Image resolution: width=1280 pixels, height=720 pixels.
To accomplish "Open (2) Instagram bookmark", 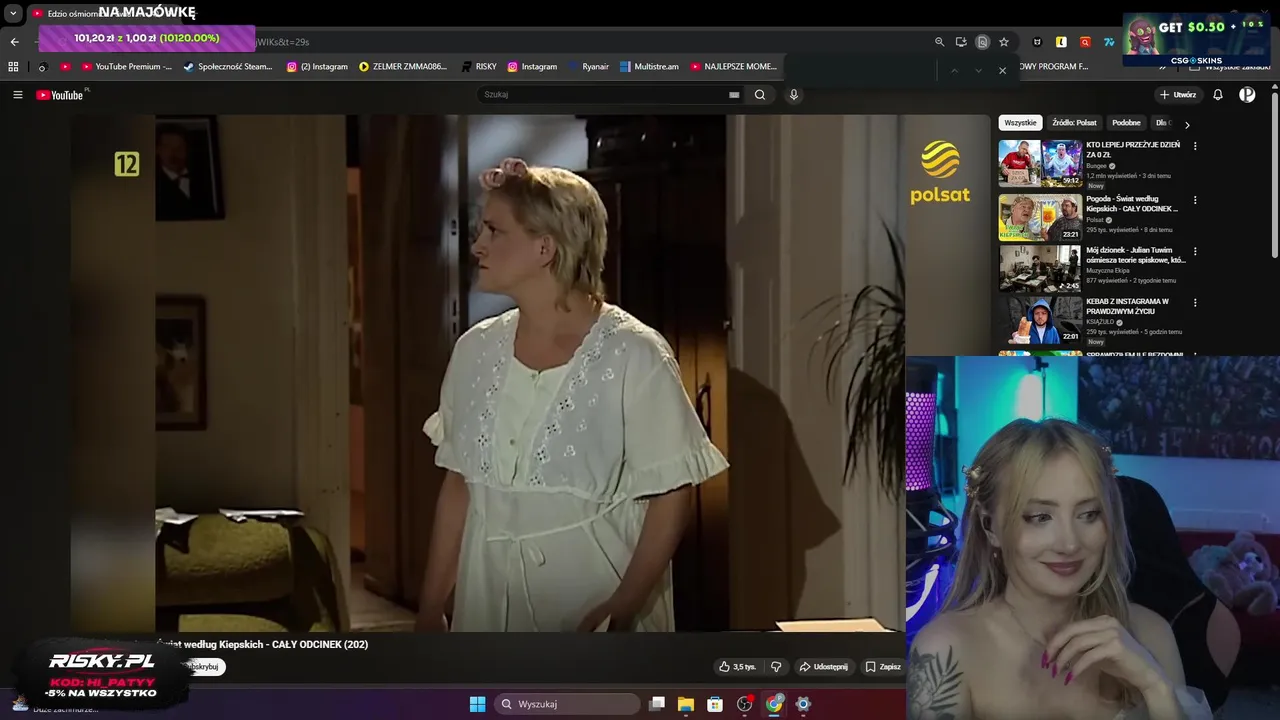I will pos(317,67).
